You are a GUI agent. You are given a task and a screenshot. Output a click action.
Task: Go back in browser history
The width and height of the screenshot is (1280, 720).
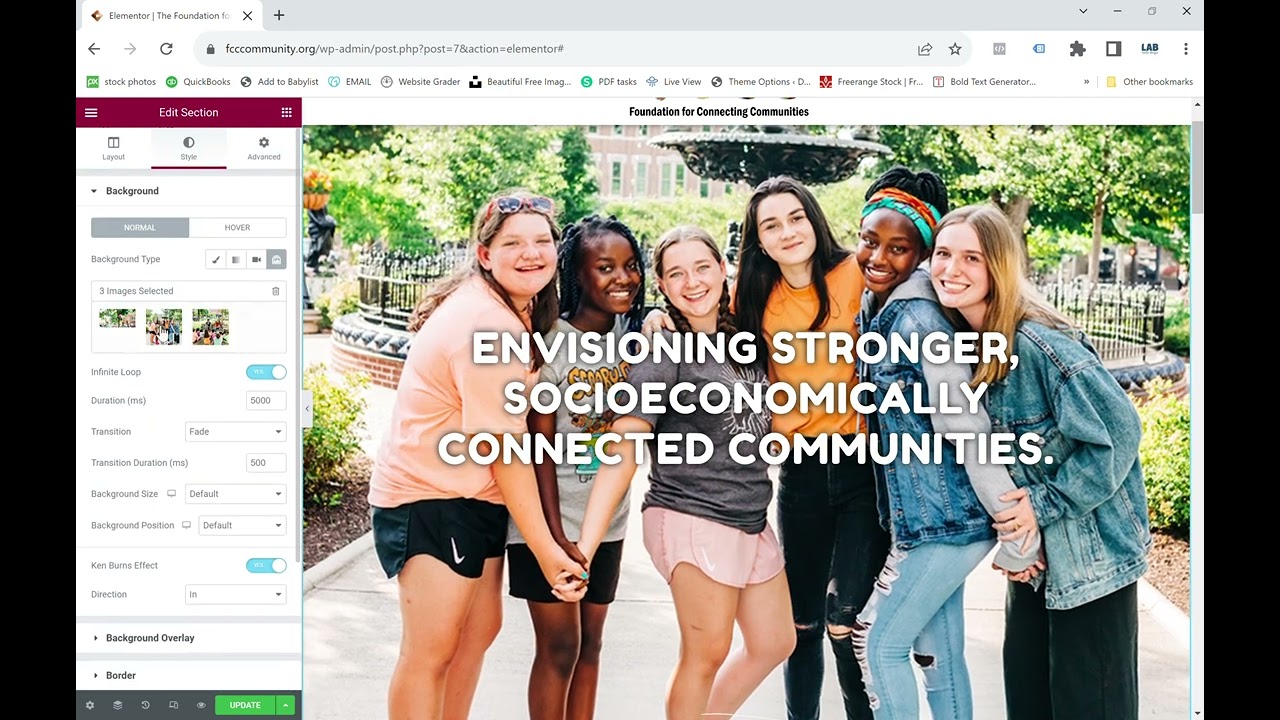[94, 48]
